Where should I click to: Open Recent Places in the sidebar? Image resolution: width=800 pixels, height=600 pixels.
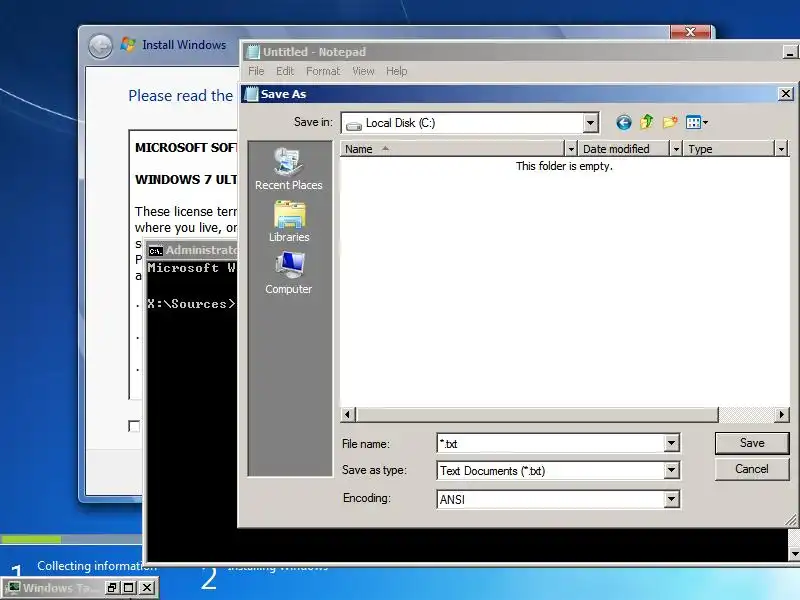pyautogui.click(x=289, y=169)
